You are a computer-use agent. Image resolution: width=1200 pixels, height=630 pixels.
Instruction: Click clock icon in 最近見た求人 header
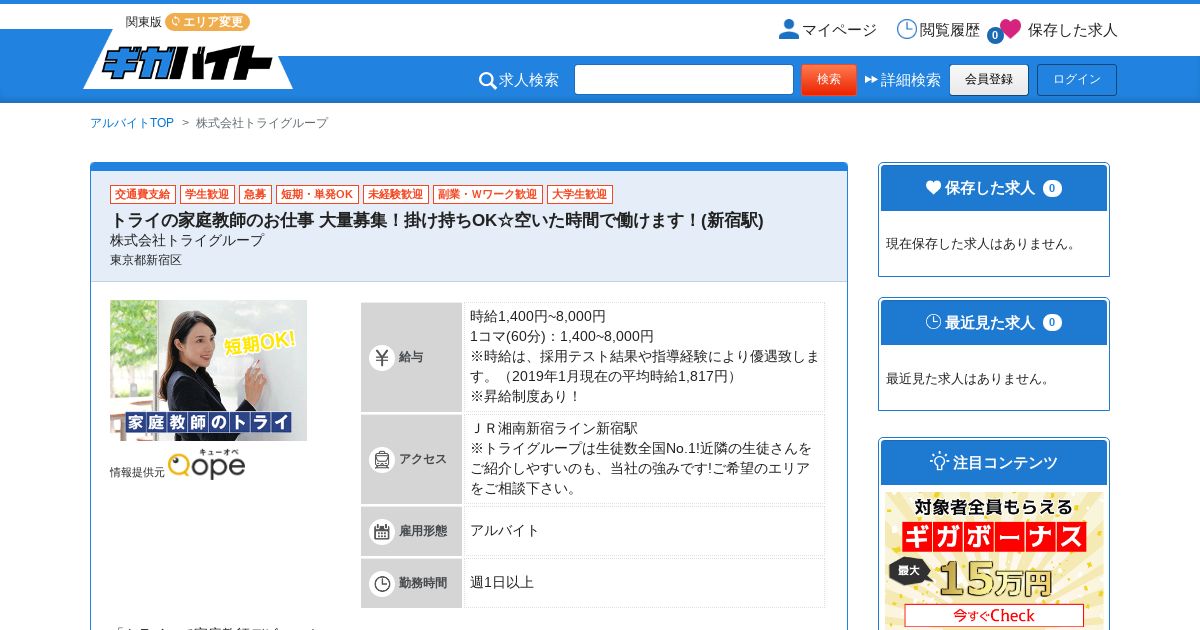933,322
